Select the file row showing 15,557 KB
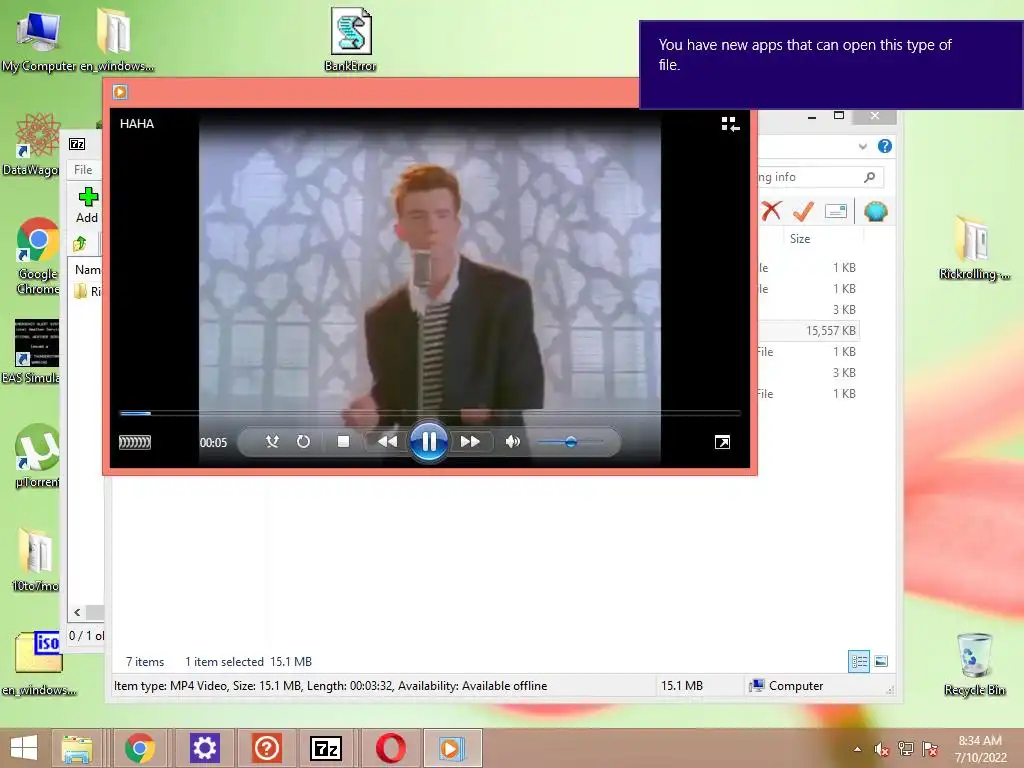 808,330
